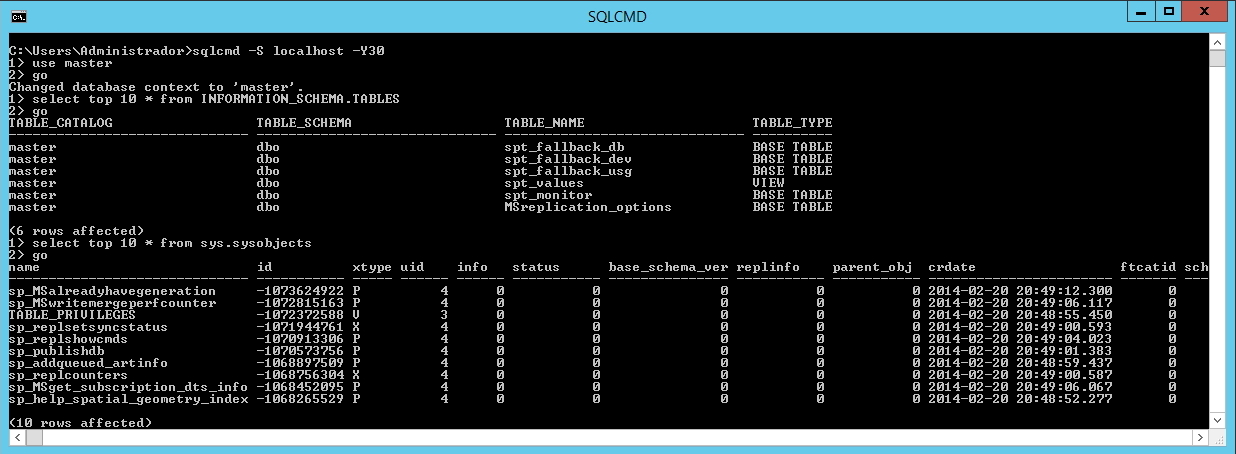Click the spt_fallback_dev table name

click(569, 159)
